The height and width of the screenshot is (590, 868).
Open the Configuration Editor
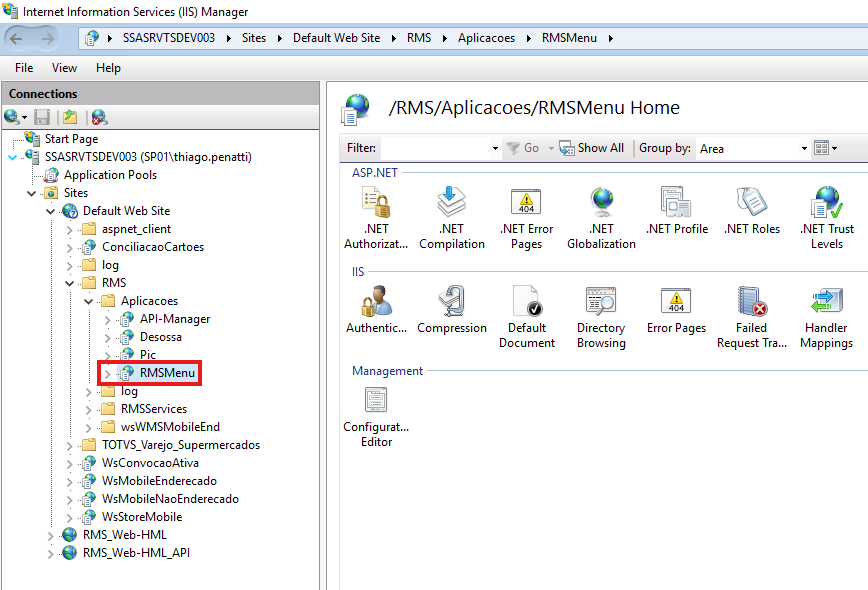pyautogui.click(x=376, y=417)
